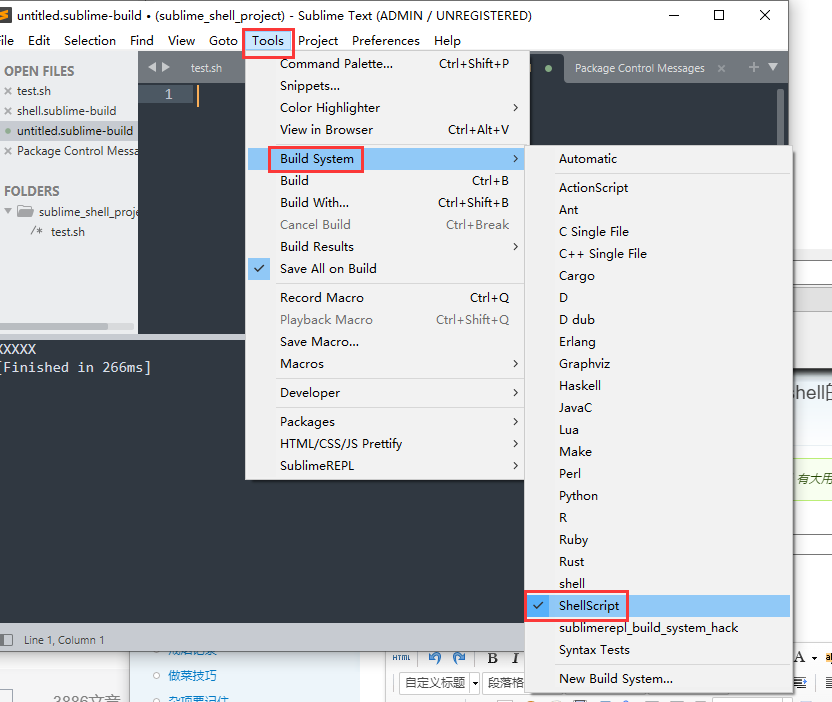Open the tab list dropdown arrow
Viewport: 832px width, 702px height.
pos(773,67)
